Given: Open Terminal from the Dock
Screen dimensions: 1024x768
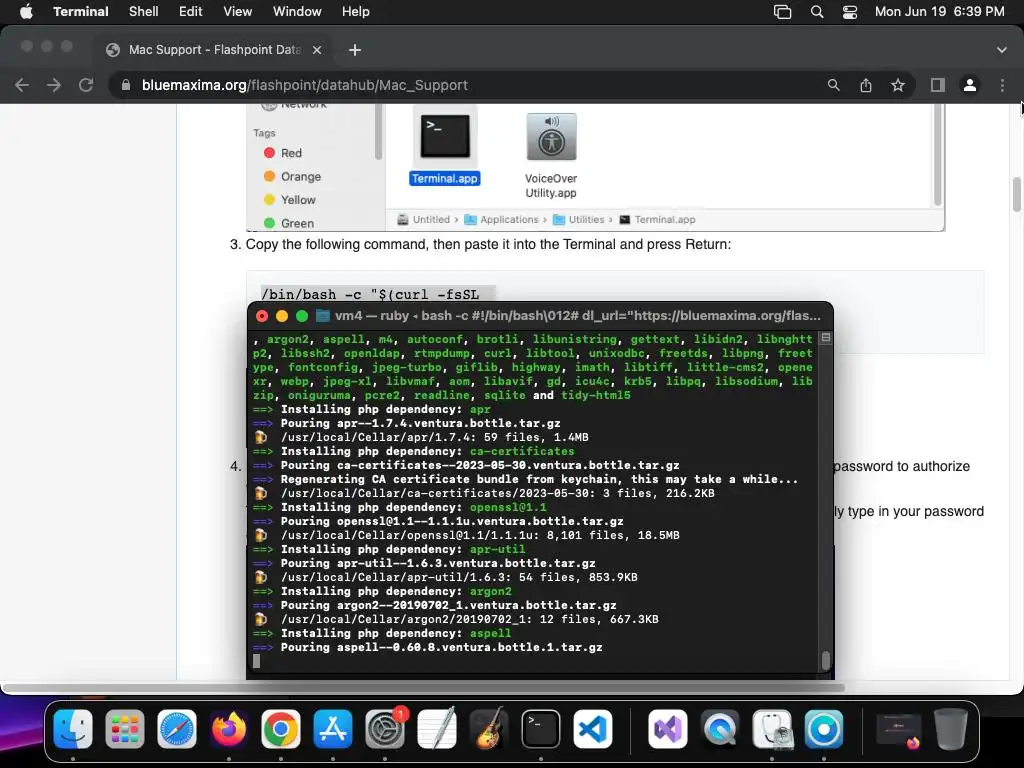Looking at the screenshot, I should coord(541,729).
